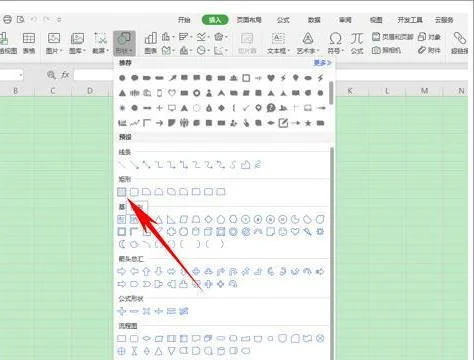
Task: Click the undo arrow in quick access bar
Action: [x=33, y=20]
